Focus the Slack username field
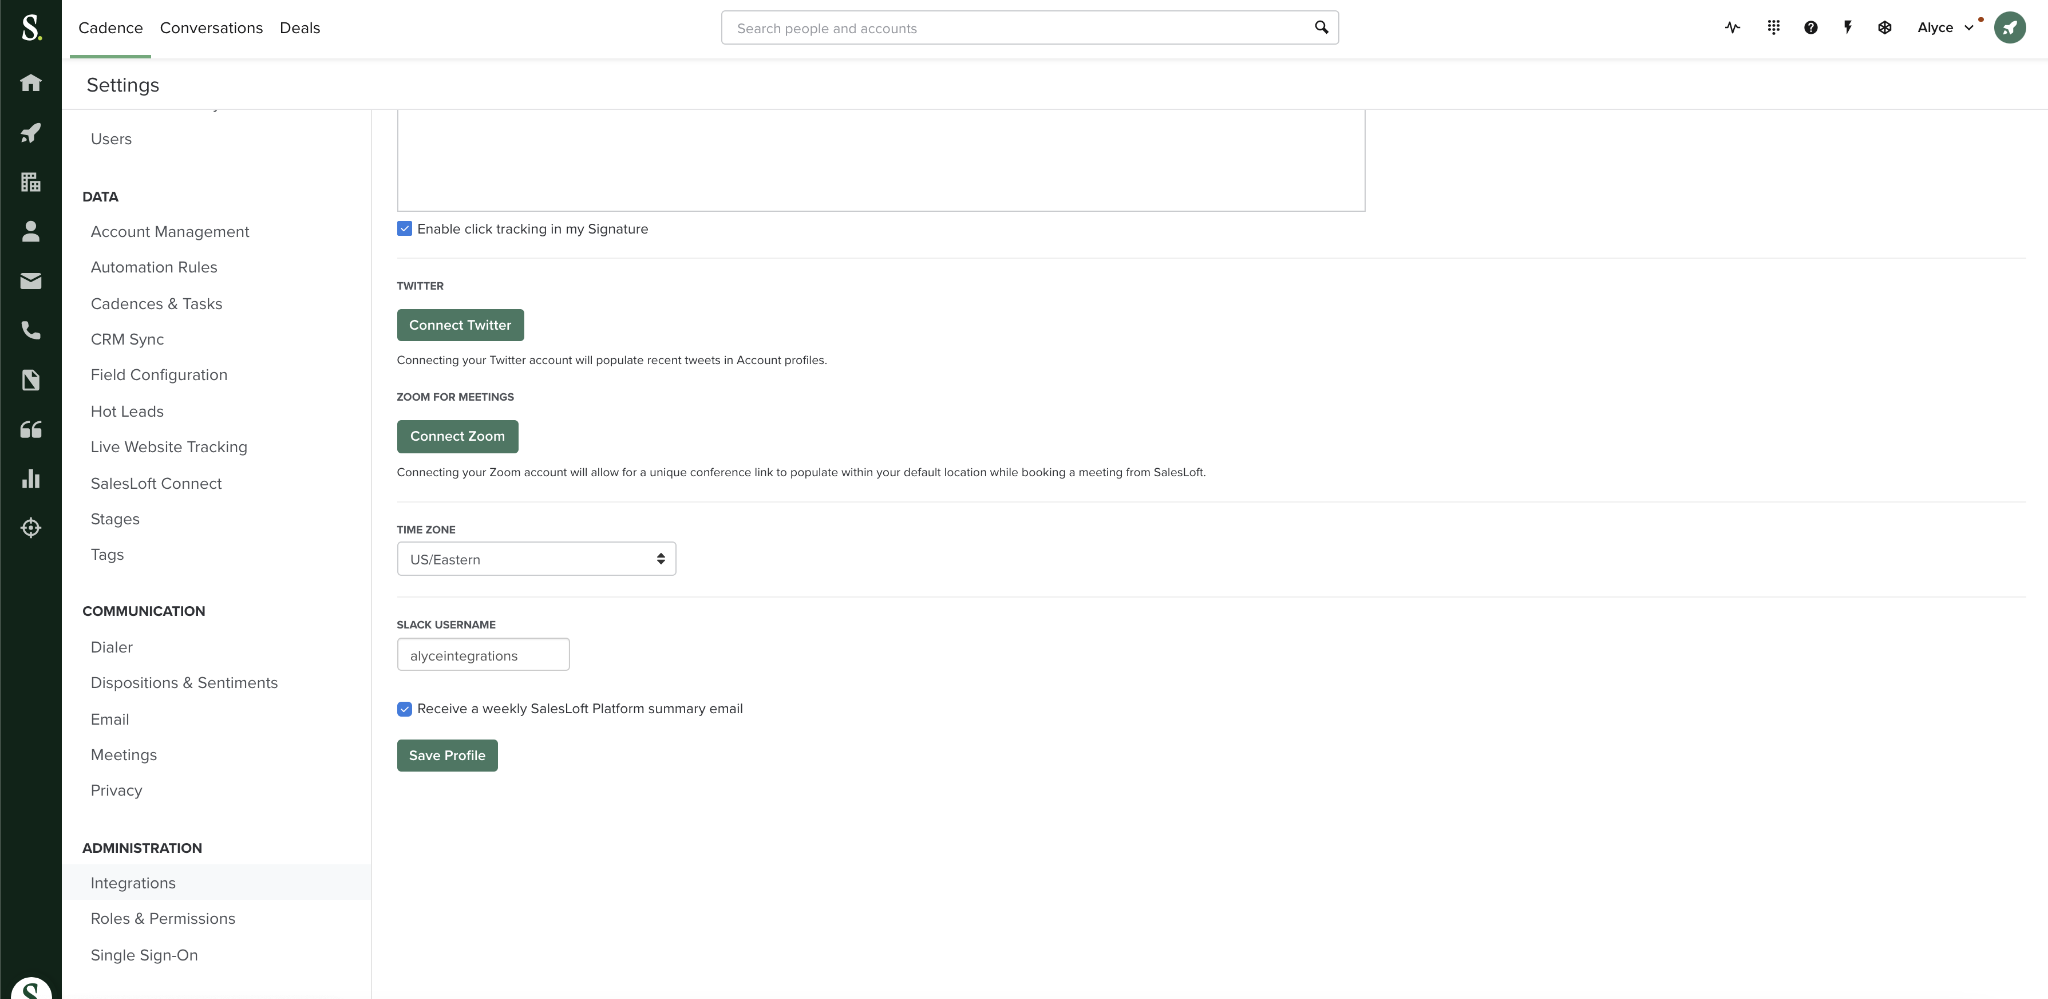This screenshot has width=2048, height=999. (x=483, y=655)
